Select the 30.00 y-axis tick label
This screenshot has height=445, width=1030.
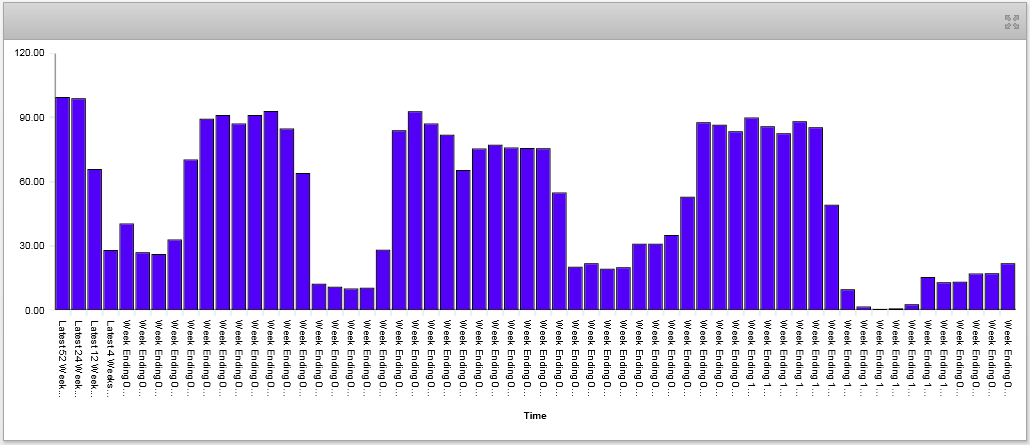33,246
